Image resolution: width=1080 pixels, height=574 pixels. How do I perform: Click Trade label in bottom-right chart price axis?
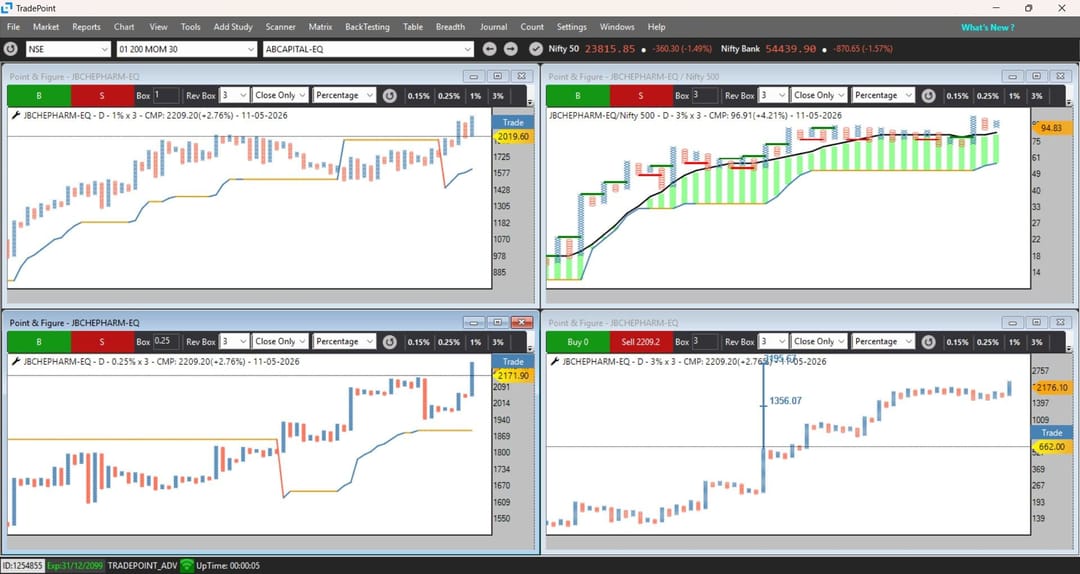click(1052, 433)
